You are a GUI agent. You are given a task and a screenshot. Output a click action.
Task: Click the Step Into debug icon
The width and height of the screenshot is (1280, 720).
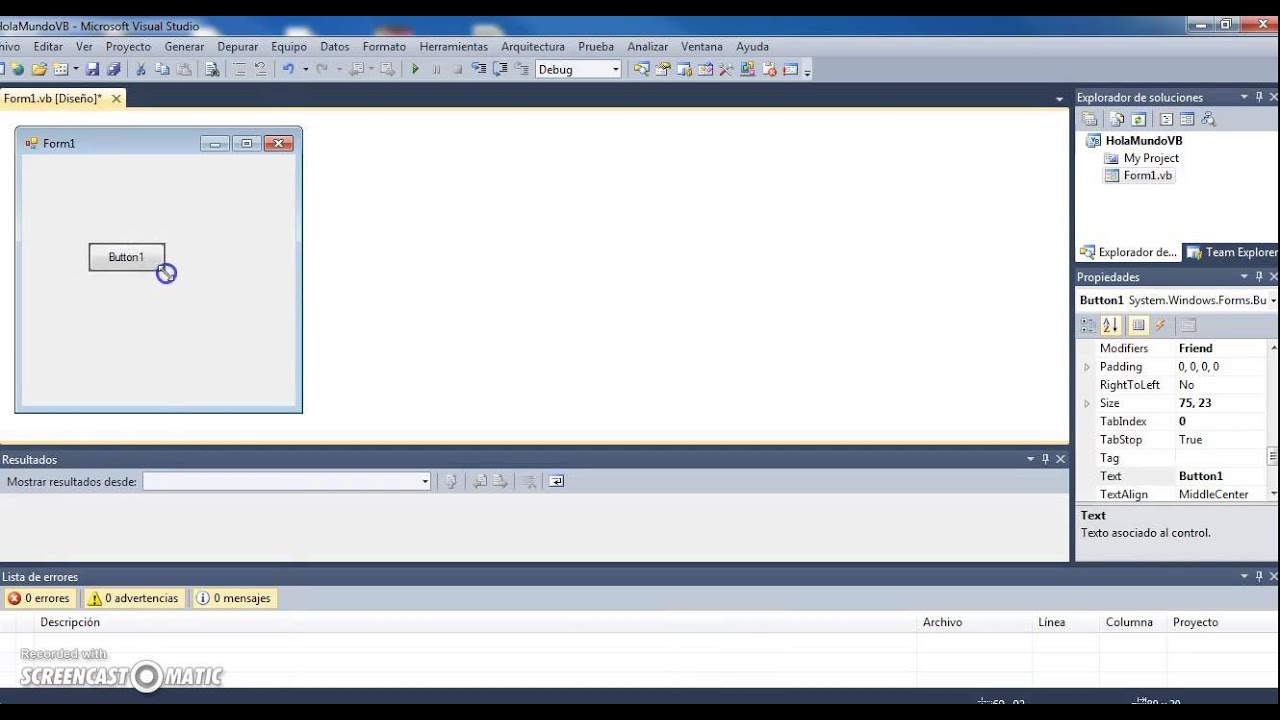coord(479,69)
